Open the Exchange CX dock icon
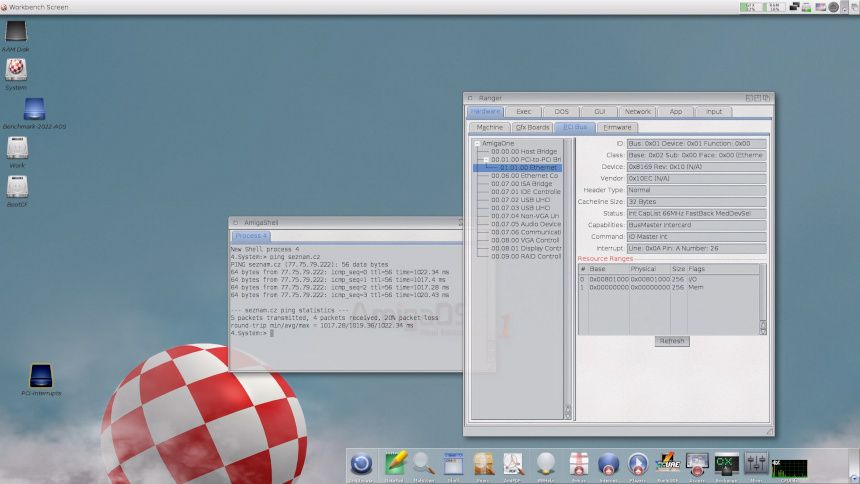Image resolution: width=860 pixels, height=484 pixels. click(726, 464)
